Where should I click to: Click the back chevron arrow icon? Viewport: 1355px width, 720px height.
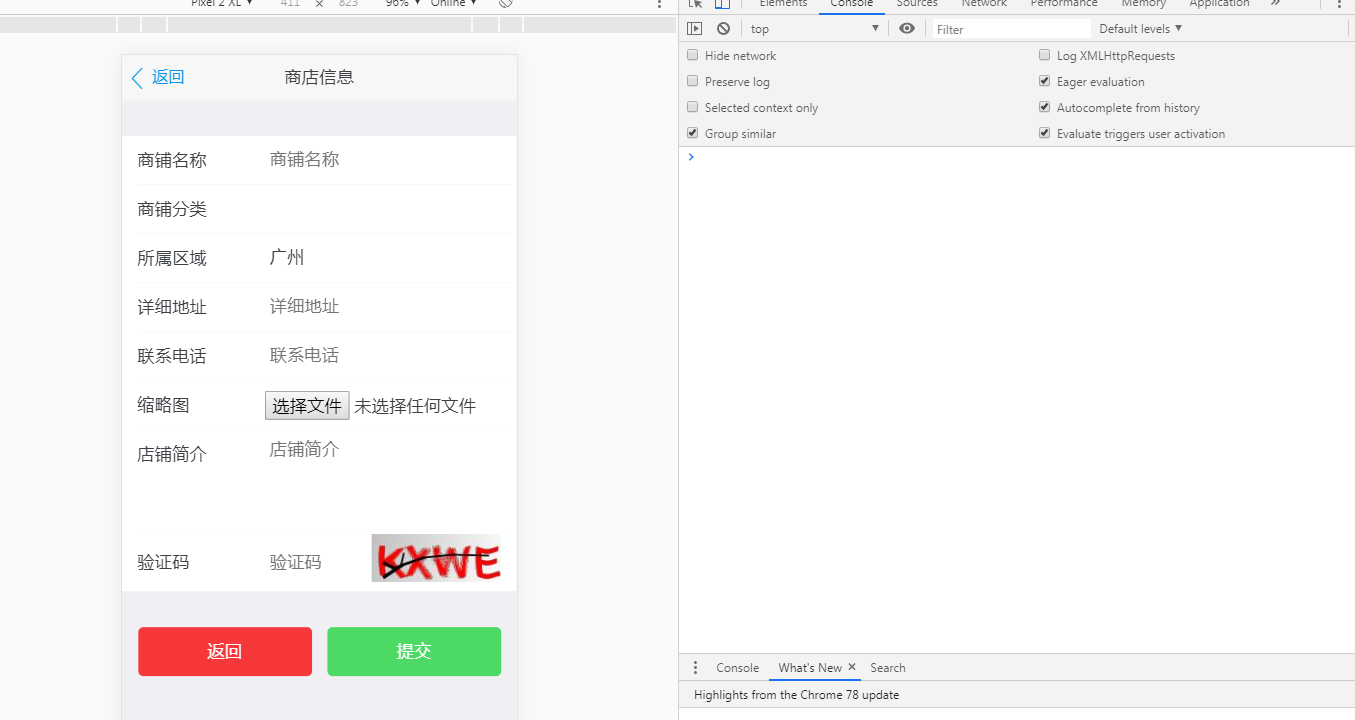pyautogui.click(x=137, y=78)
